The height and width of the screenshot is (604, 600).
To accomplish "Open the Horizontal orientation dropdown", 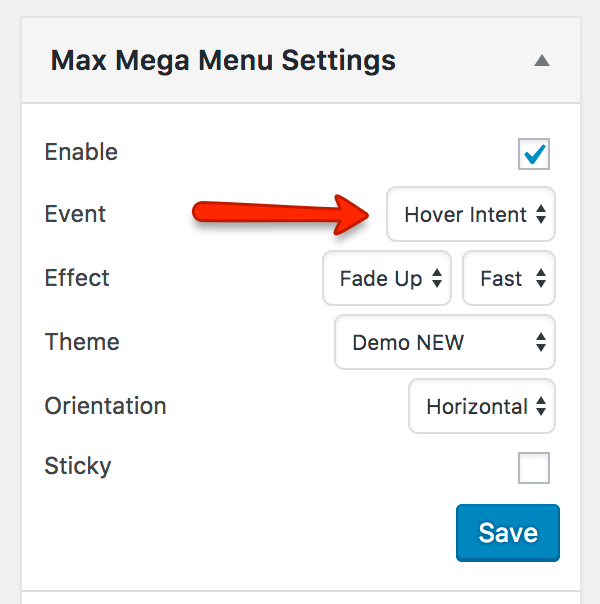I will coord(482,406).
